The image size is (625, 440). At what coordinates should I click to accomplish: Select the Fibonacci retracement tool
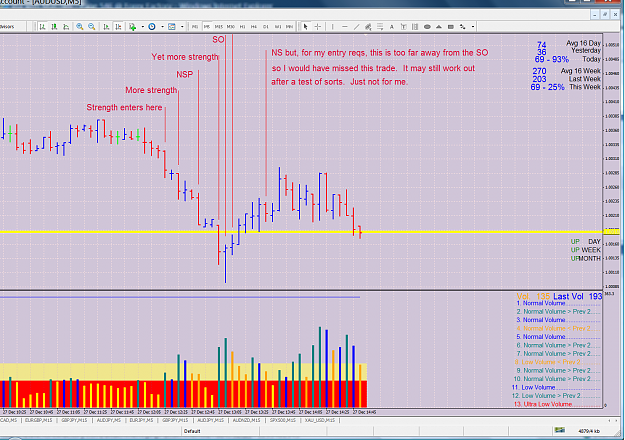click(380, 27)
